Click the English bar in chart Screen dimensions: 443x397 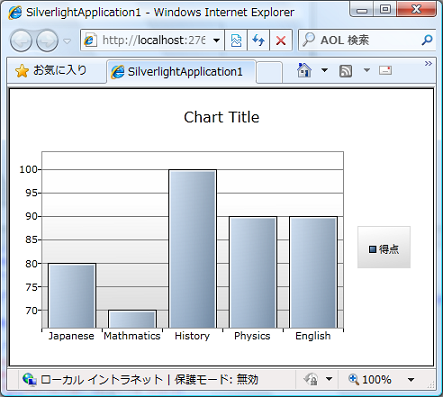[313, 272]
